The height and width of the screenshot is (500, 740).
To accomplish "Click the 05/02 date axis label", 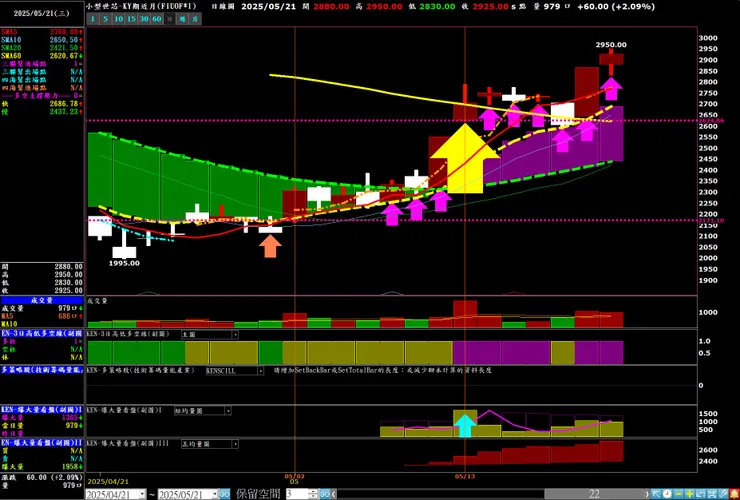I will [x=294, y=476].
